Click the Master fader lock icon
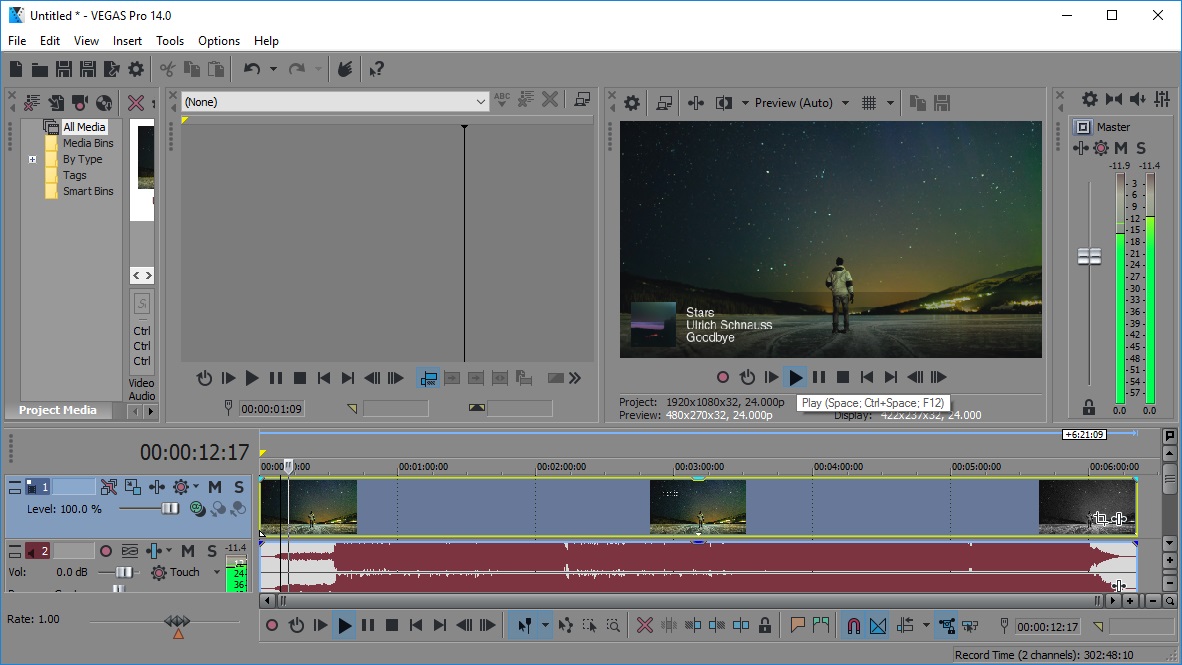Screen dimensions: 1182x665 pyautogui.click(x=1089, y=408)
